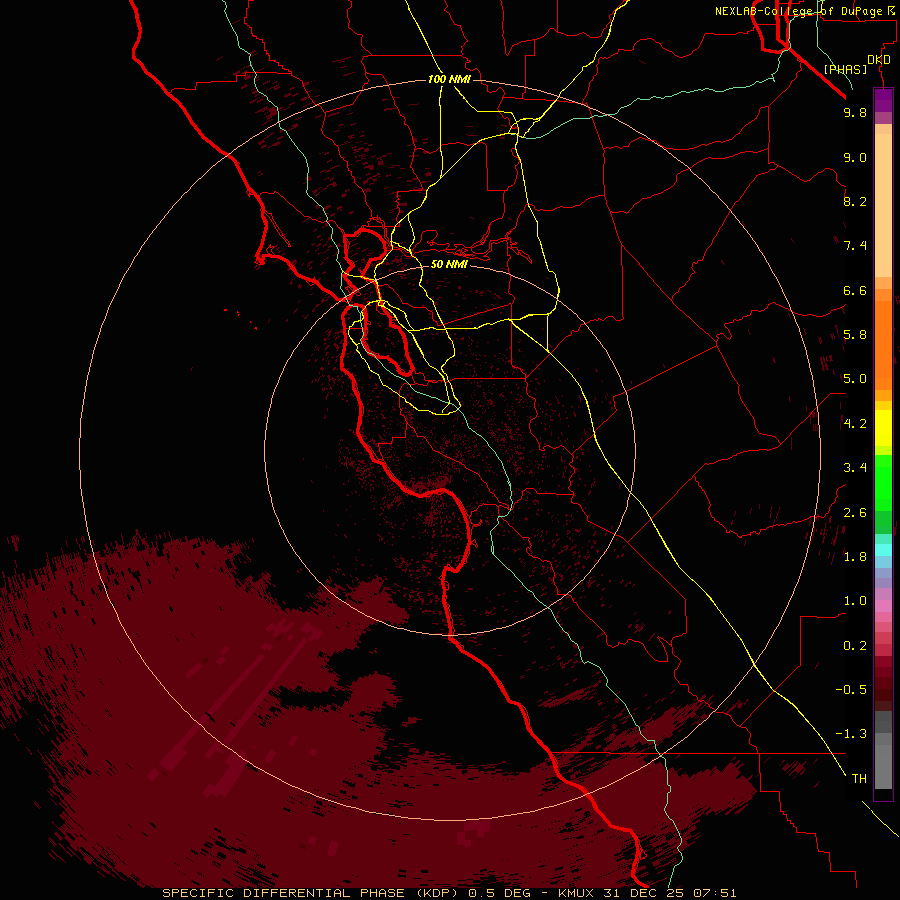The height and width of the screenshot is (900, 900).
Task: Click the 3.4 scale value
Action: 855,468
